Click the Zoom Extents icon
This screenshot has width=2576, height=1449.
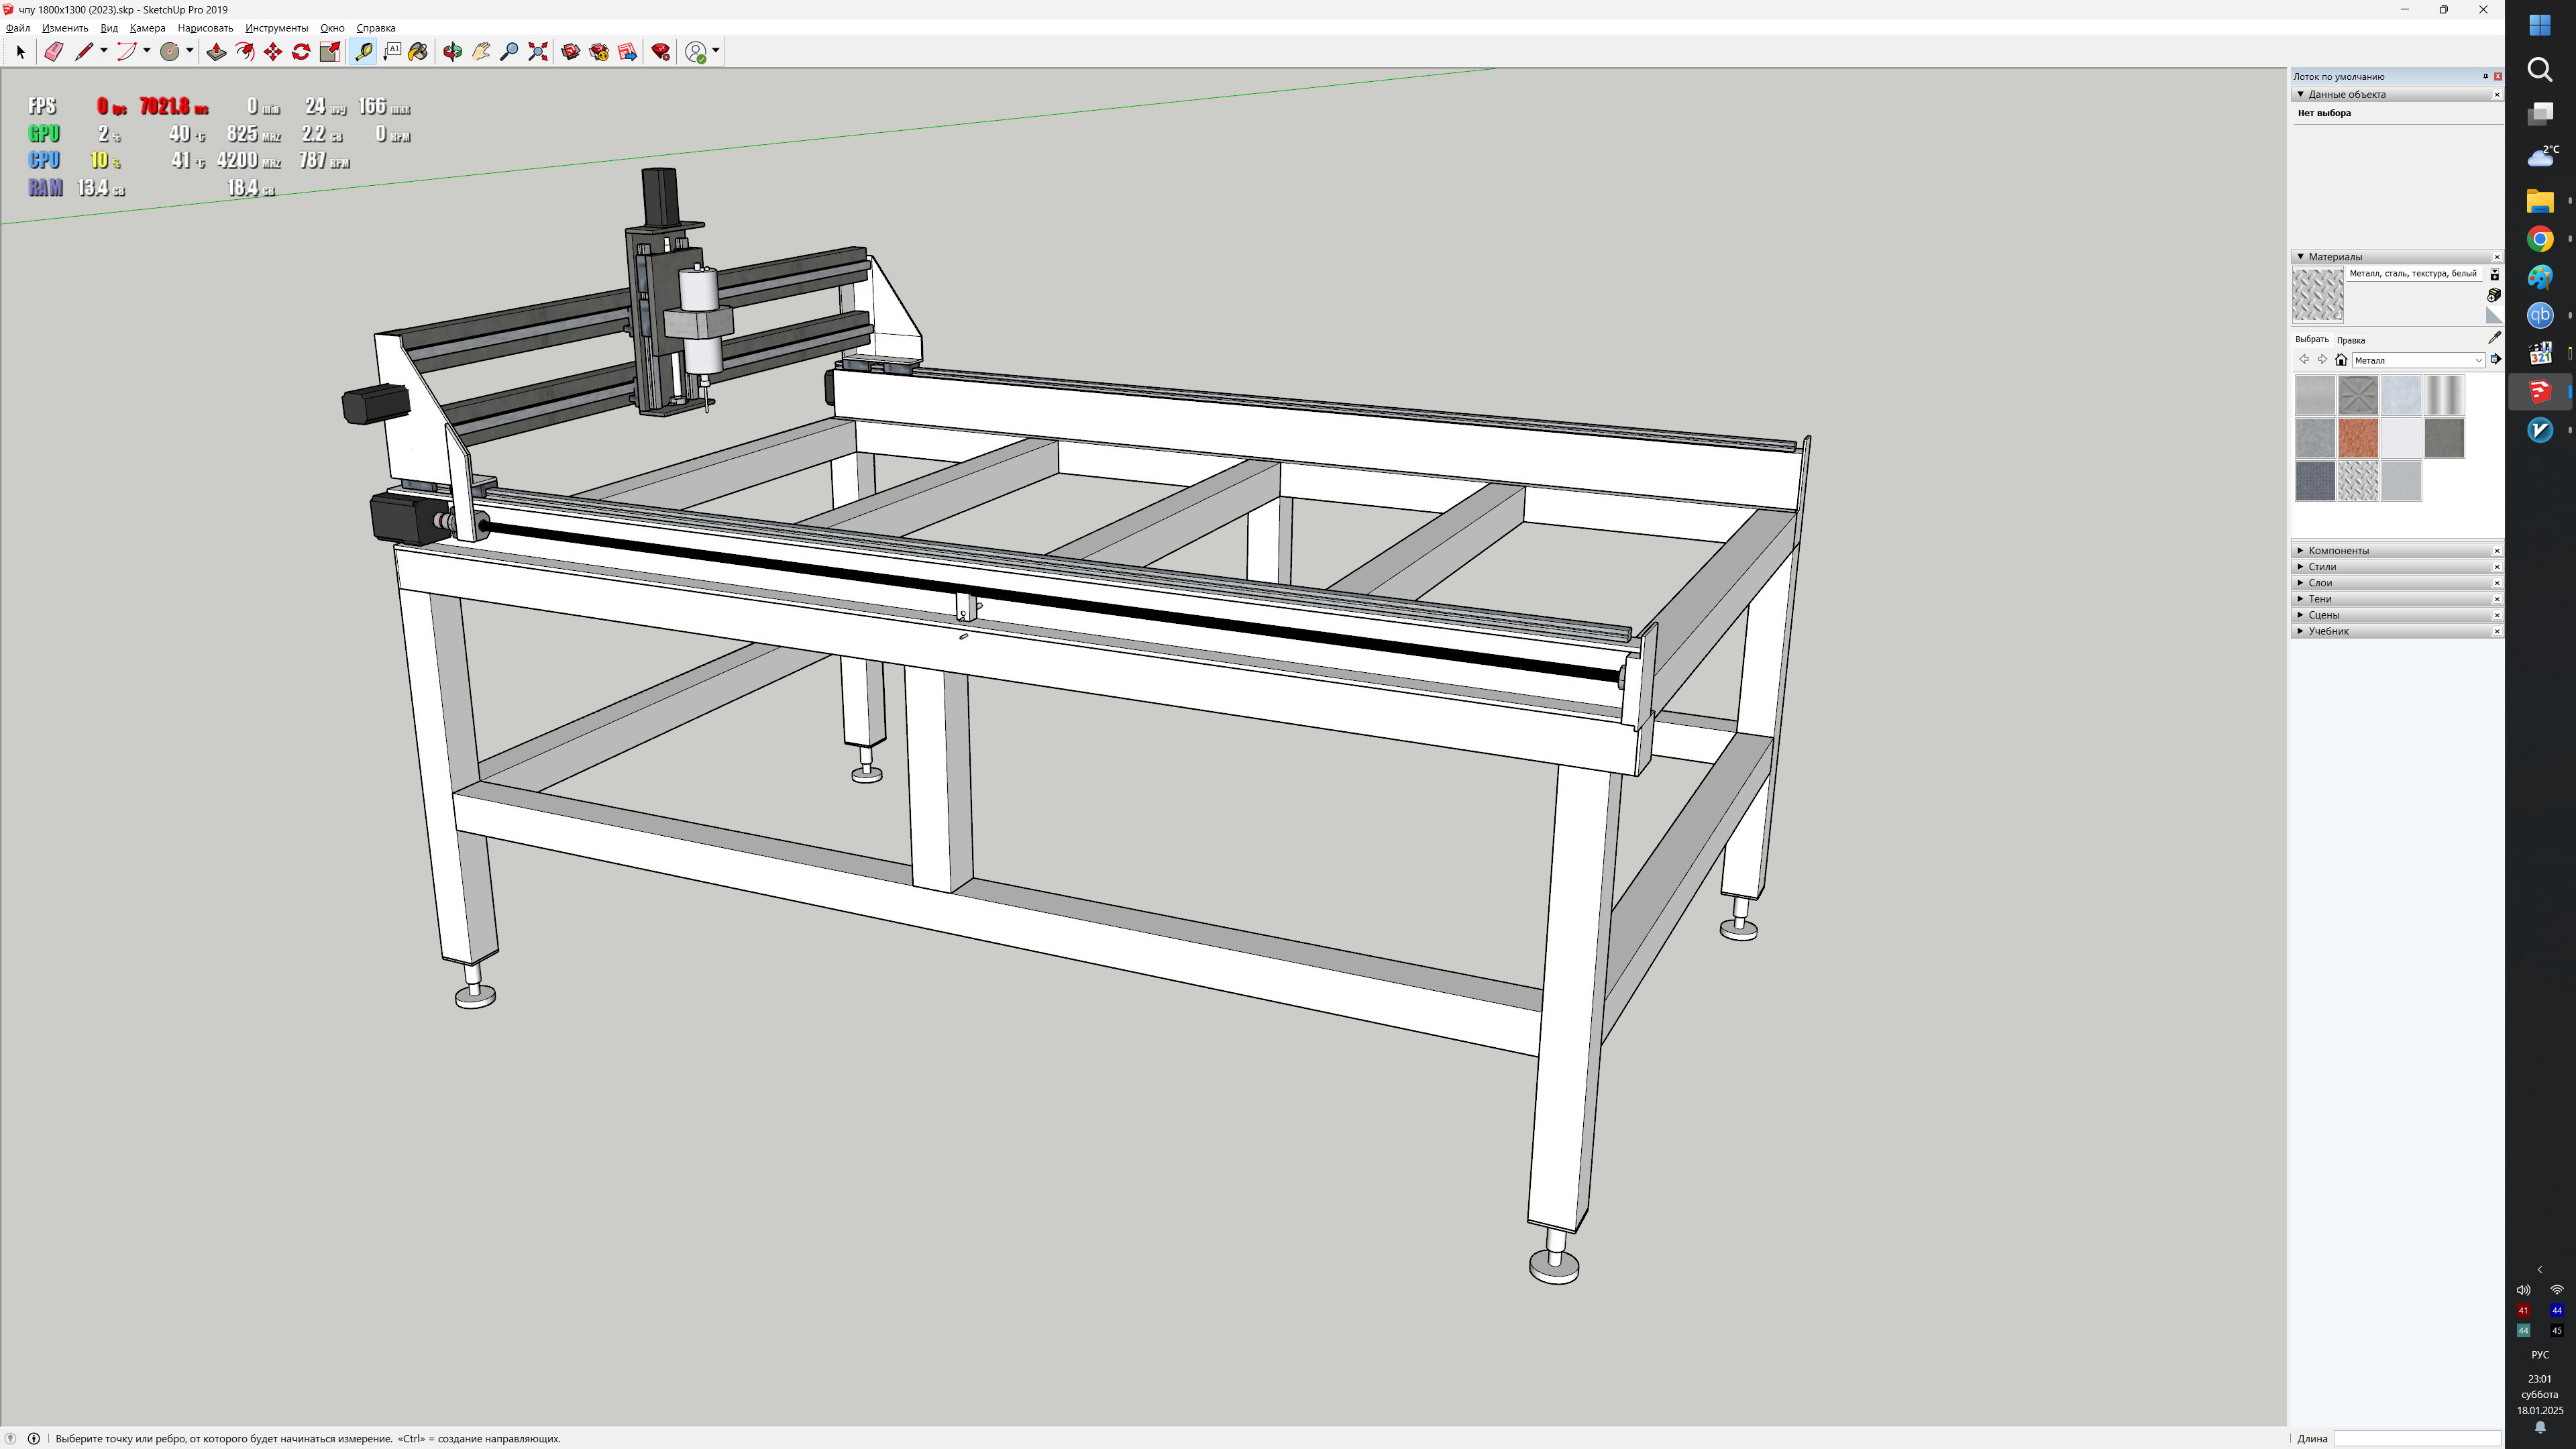click(x=538, y=52)
